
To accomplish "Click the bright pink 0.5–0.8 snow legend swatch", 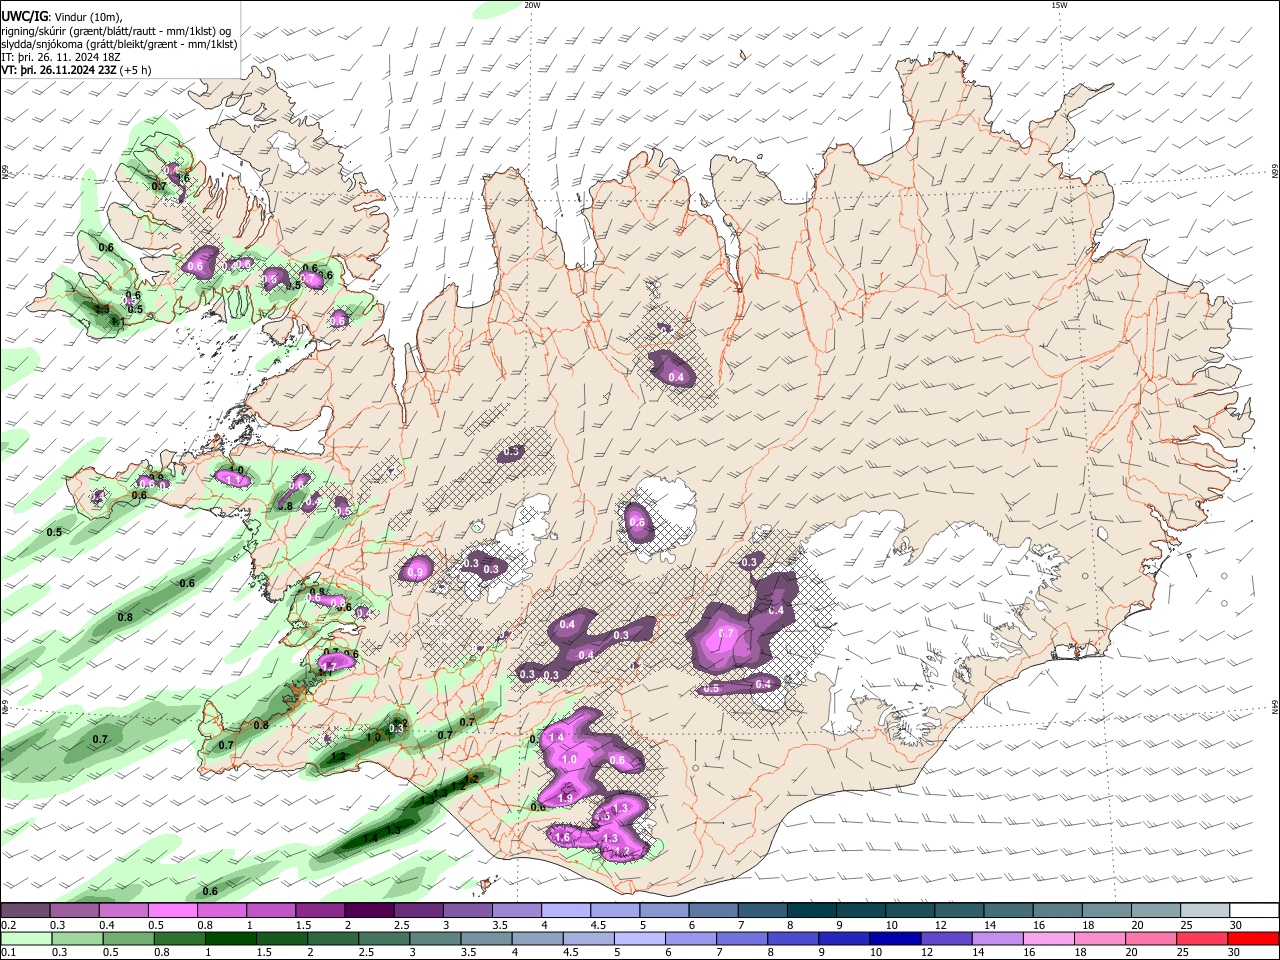I will click(172, 910).
